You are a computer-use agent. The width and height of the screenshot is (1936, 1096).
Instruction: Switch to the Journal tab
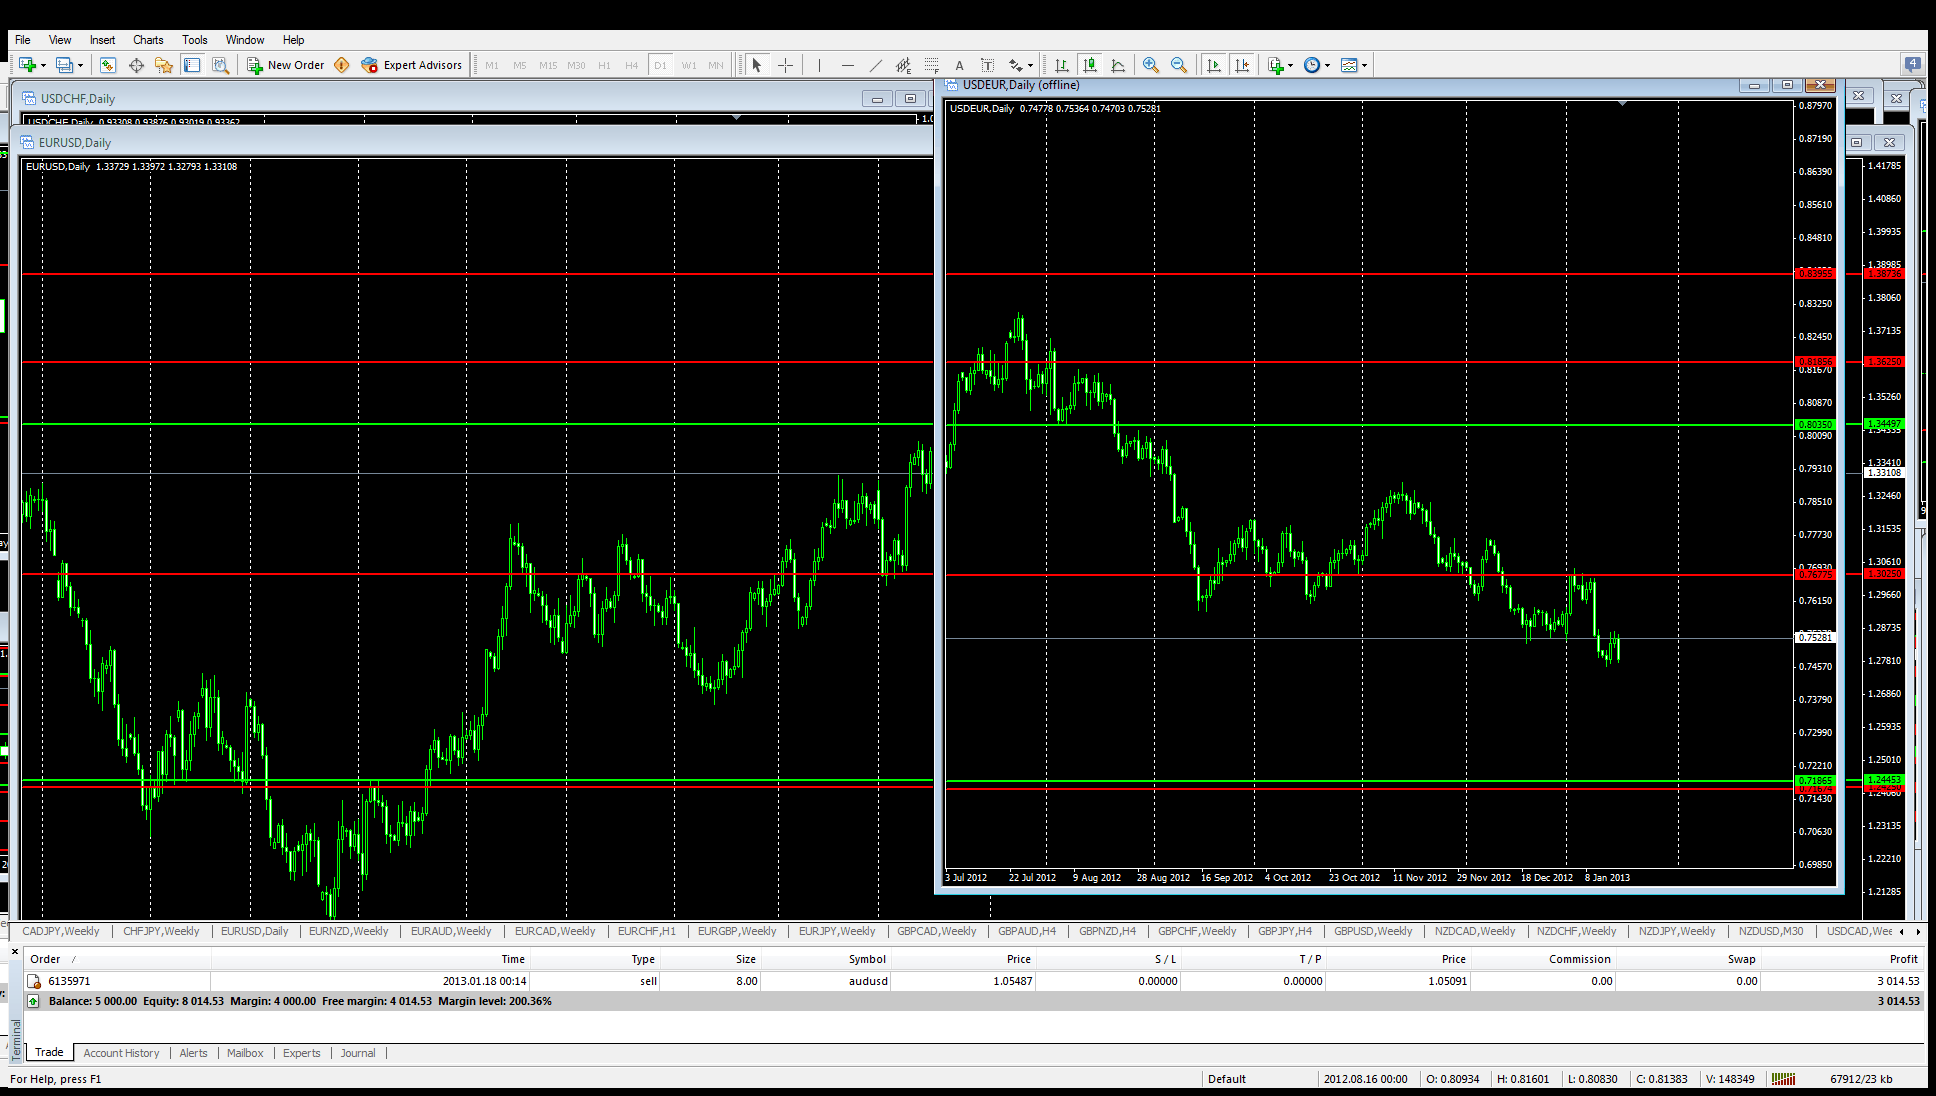358,1053
